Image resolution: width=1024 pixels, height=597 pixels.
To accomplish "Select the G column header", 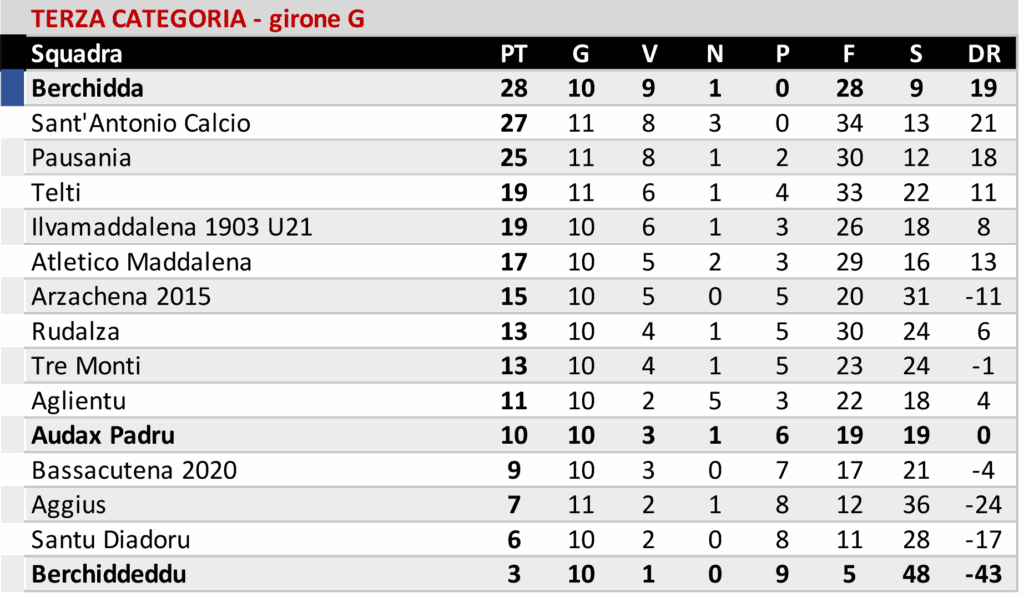I will tap(581, 54).
